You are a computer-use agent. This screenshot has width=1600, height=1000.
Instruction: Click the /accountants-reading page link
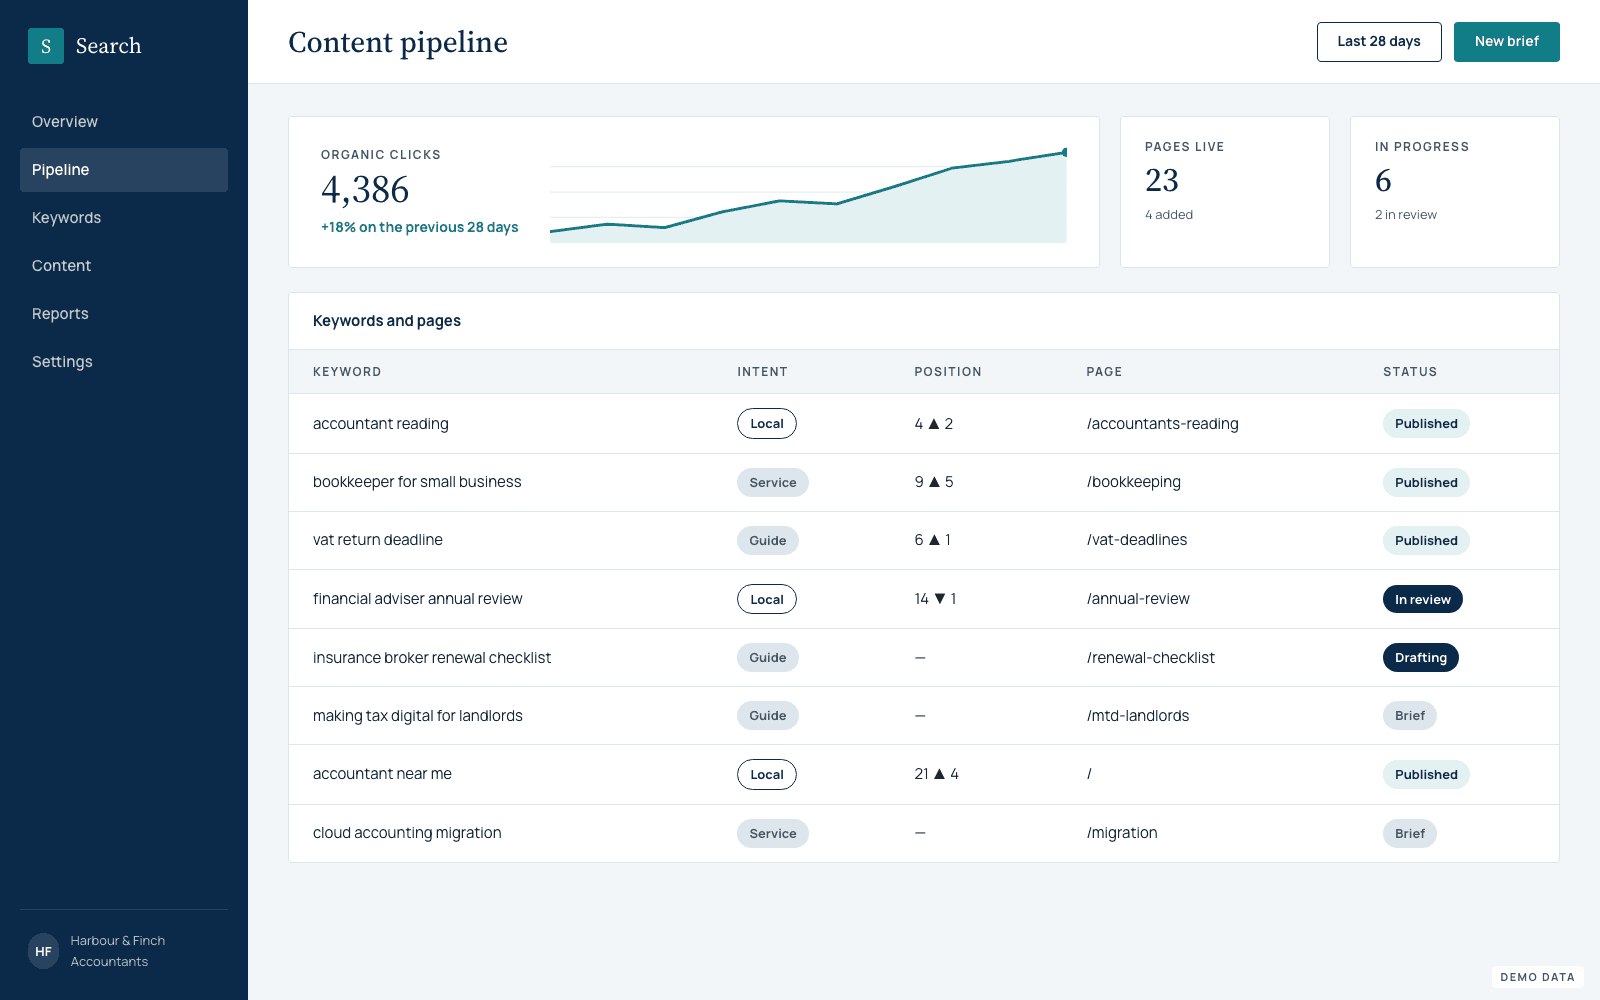click(x=1163, y=424)
